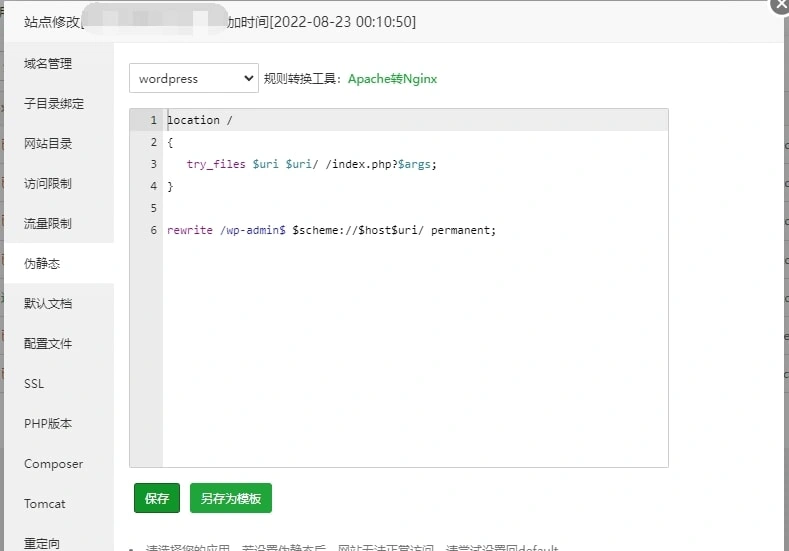This screenshot has height=551, width=789.
Task: Select the PHP版本 tab
Action: (x=48, y=424)
